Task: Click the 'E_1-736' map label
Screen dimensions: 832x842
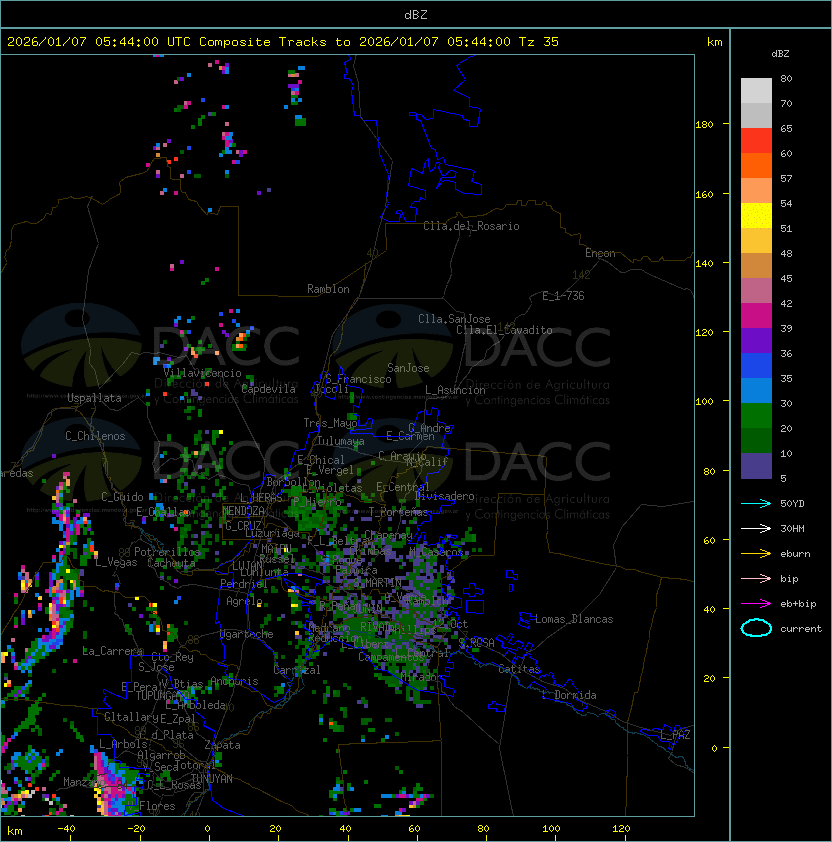Action: pyautogui.click(x=563, y=296)
